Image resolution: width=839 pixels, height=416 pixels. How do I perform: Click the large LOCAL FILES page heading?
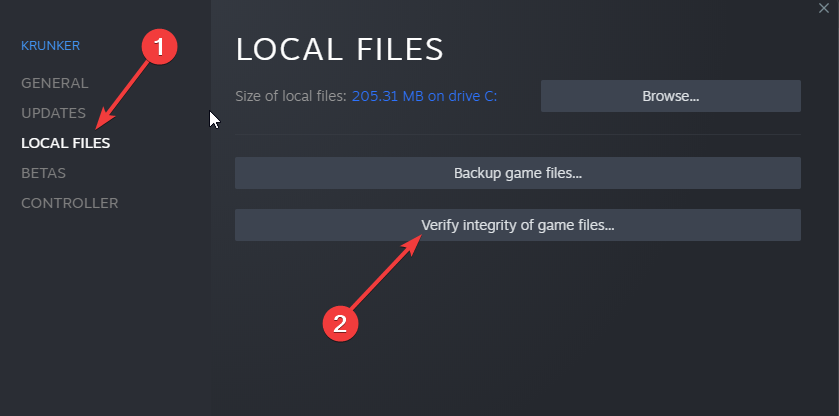click(x=340, y=49)
